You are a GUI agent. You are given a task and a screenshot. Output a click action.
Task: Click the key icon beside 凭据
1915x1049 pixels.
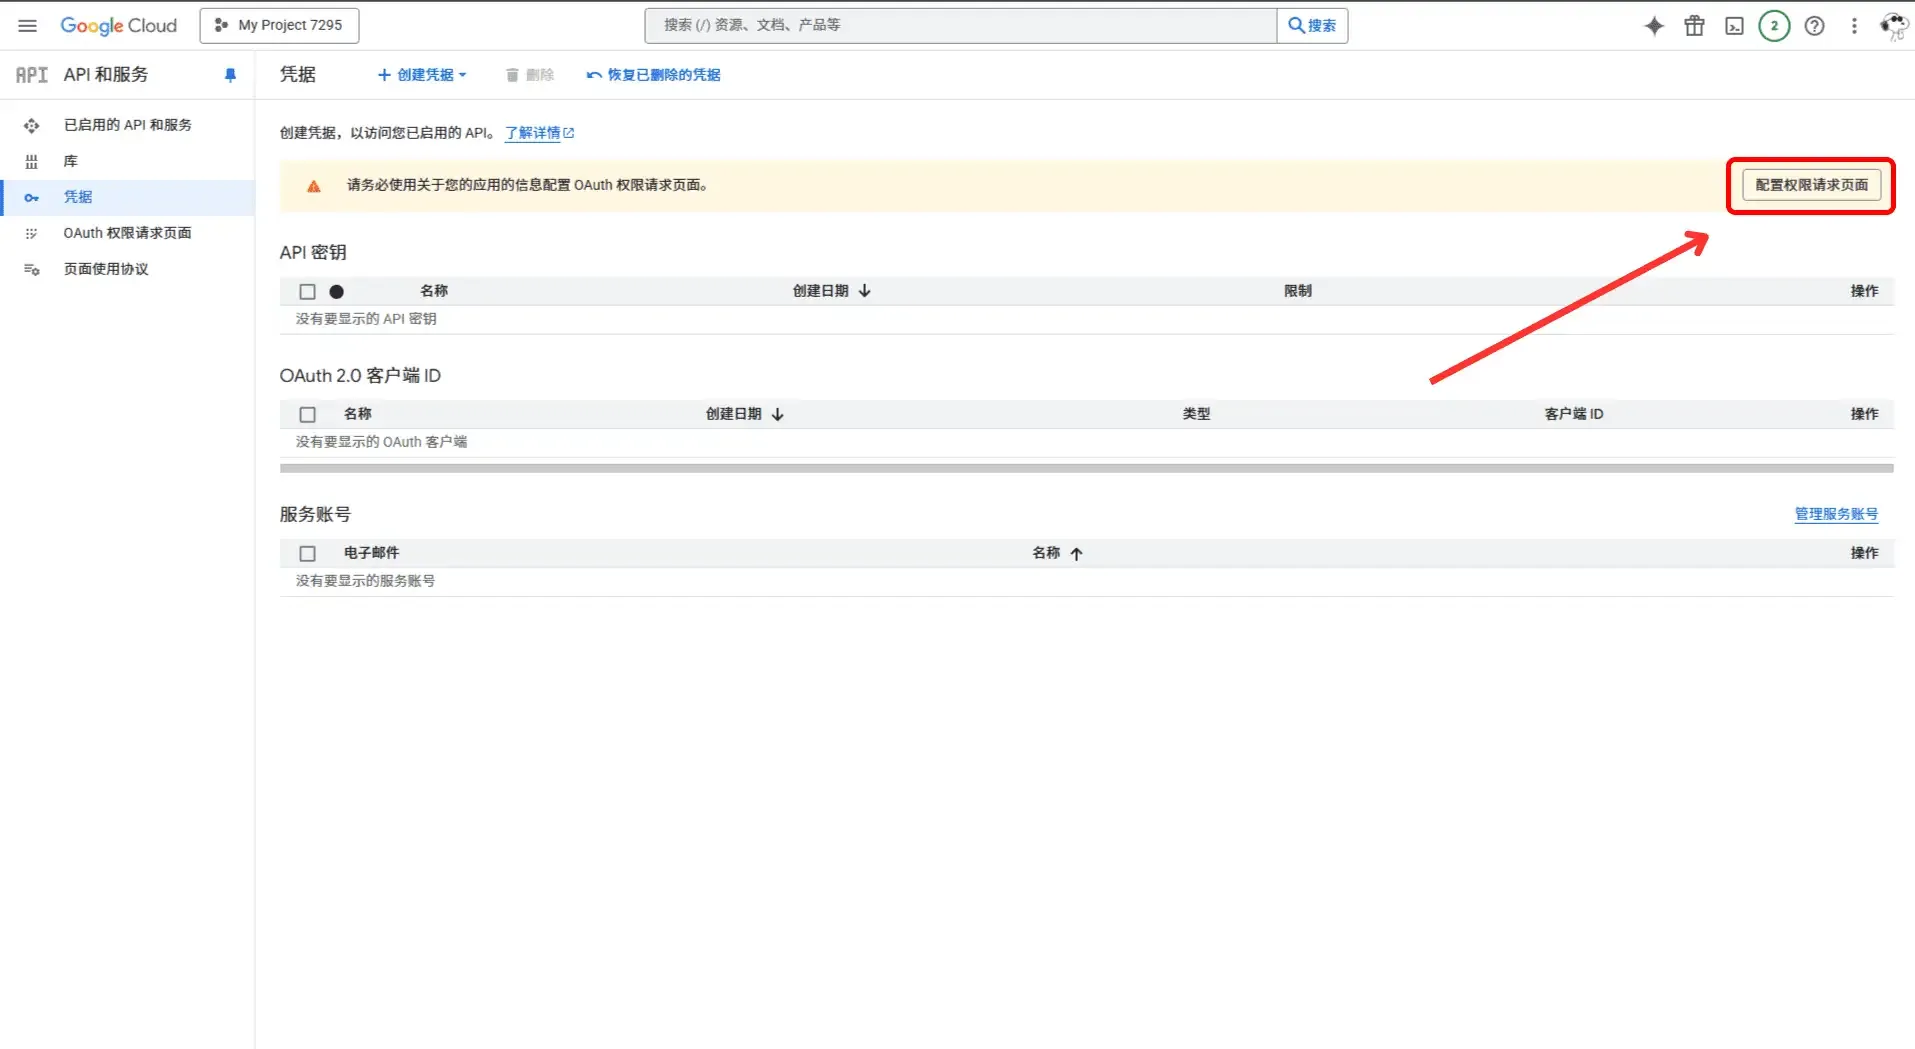(32, 197)
